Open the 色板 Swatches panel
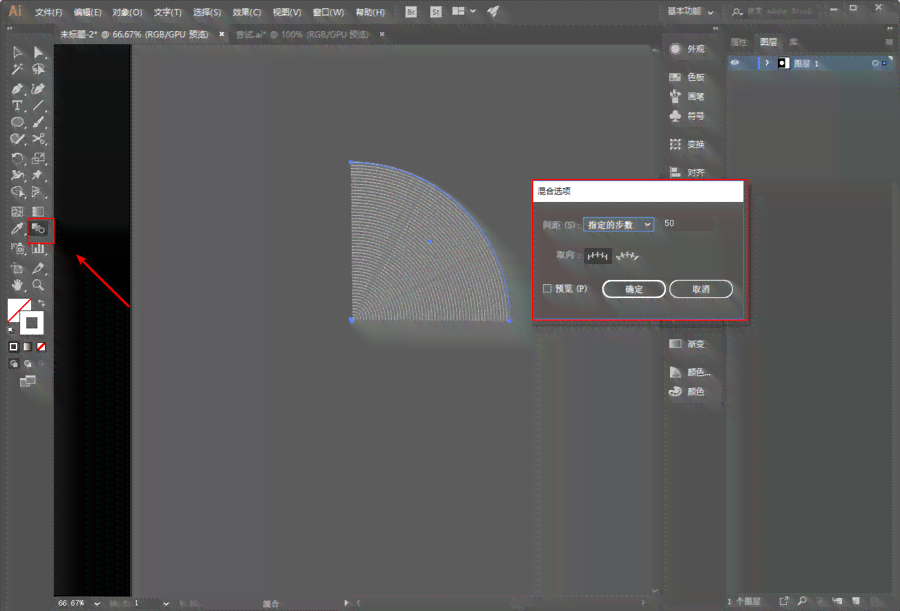Image resolution: width=900 pixels, height=611 pixels. [x=688, y=77]
